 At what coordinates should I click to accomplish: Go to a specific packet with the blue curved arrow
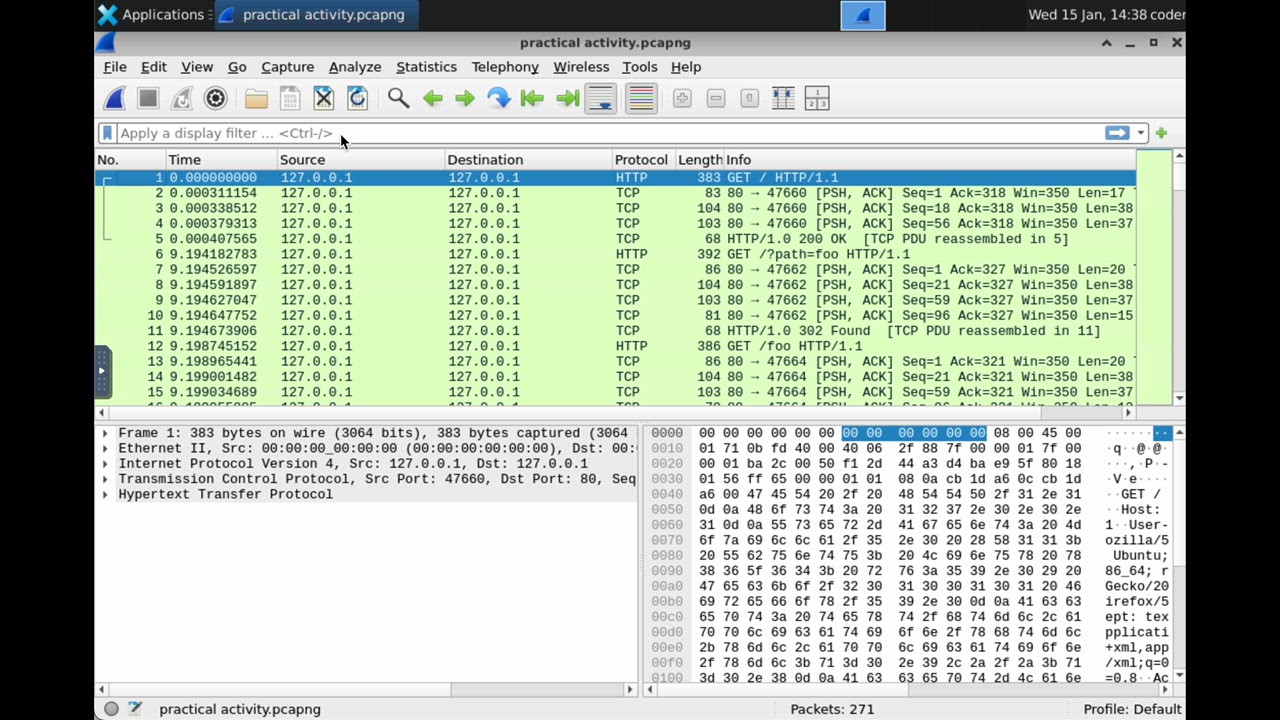[498, 98]
